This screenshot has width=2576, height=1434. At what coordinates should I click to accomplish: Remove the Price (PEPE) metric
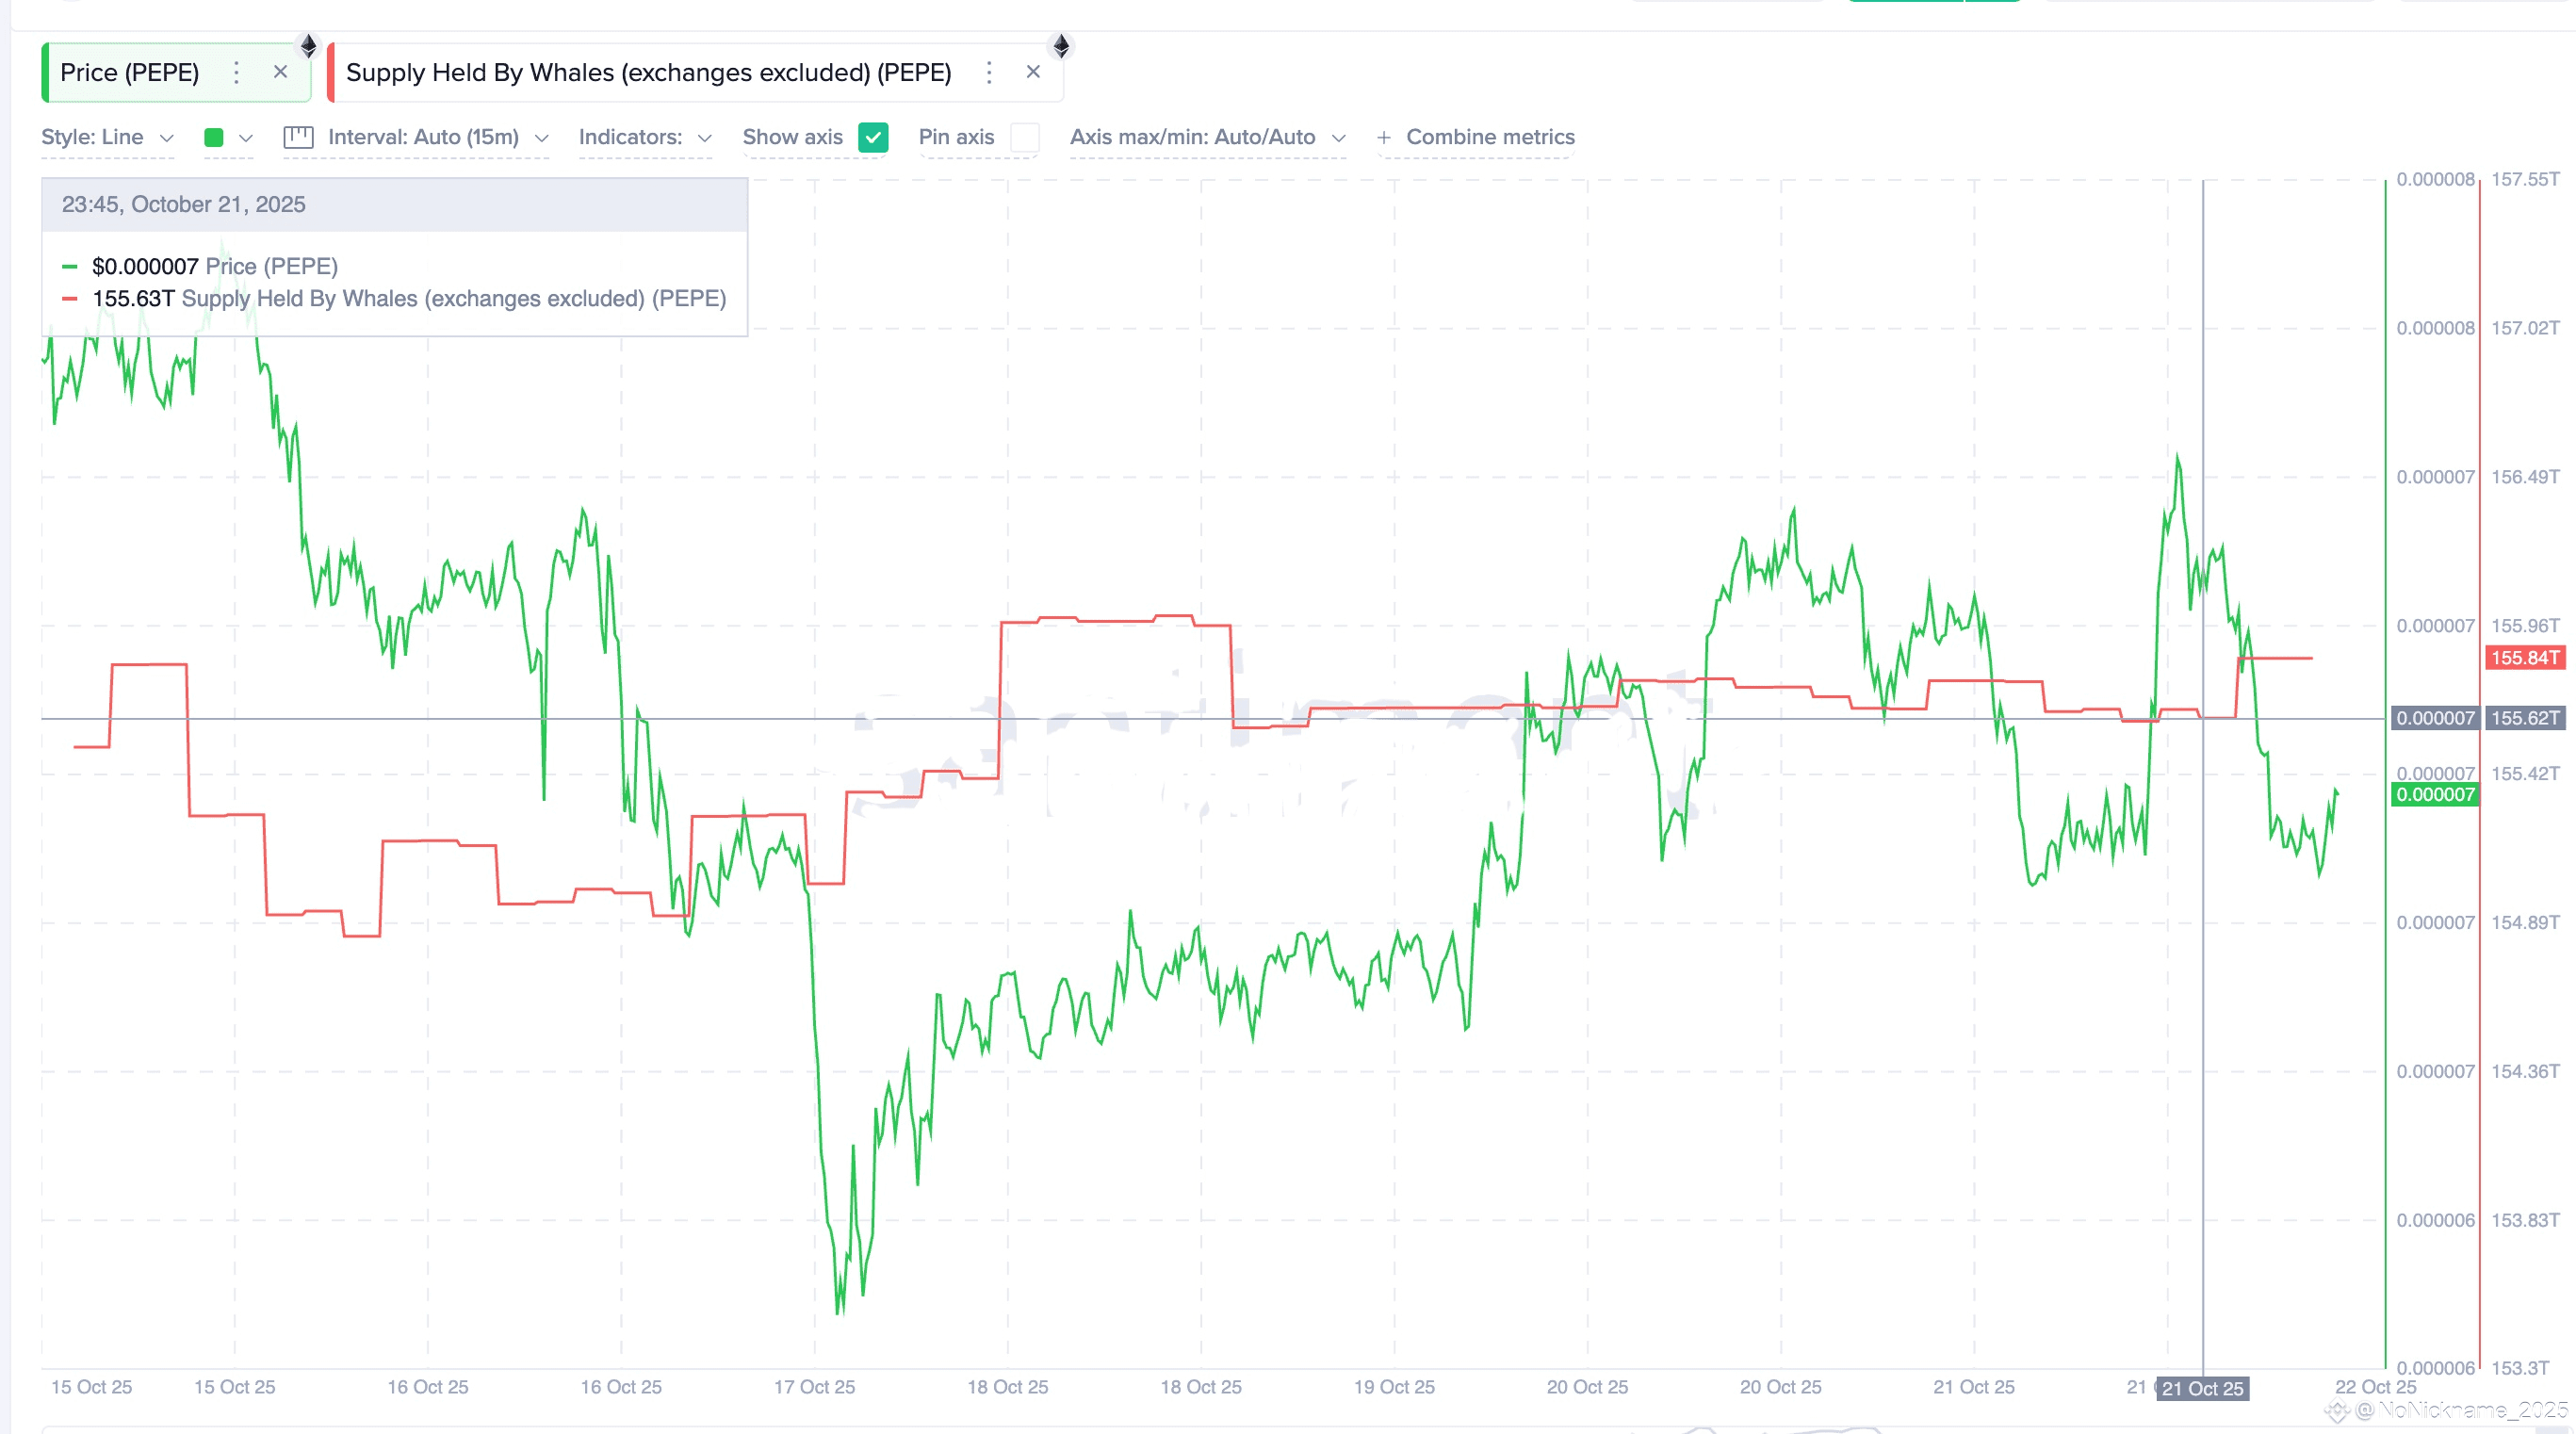pyautogui.click(x=281, y=72)
